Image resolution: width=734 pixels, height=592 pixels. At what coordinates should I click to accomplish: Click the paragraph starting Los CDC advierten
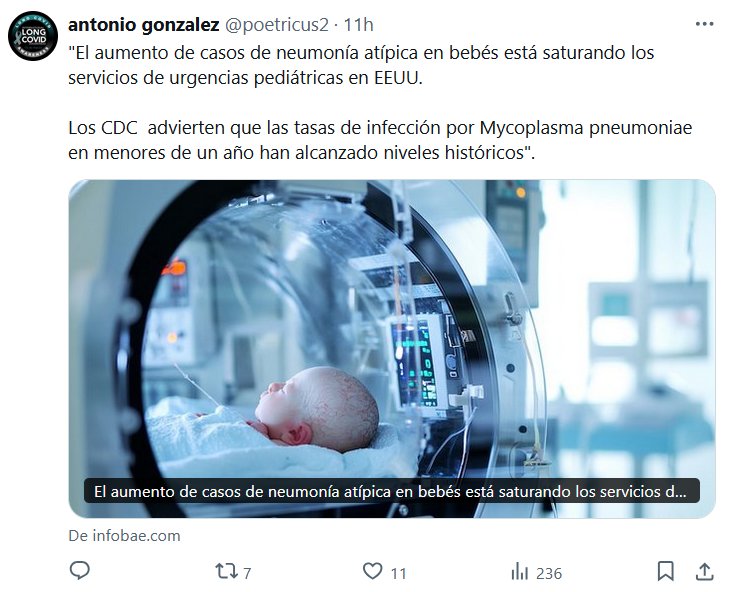click(x=380, y=140)
